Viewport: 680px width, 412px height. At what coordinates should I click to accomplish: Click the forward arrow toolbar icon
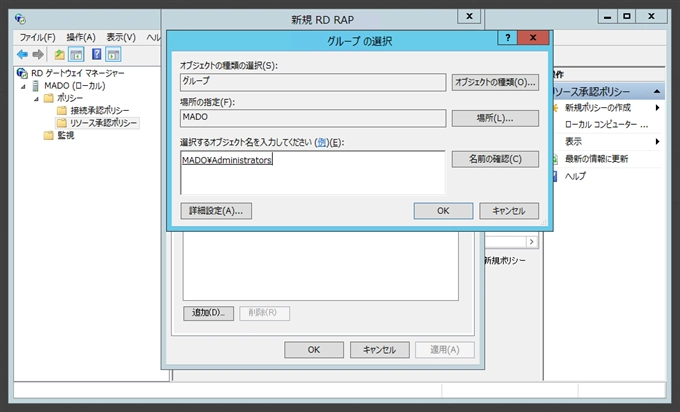click(38, 54)
